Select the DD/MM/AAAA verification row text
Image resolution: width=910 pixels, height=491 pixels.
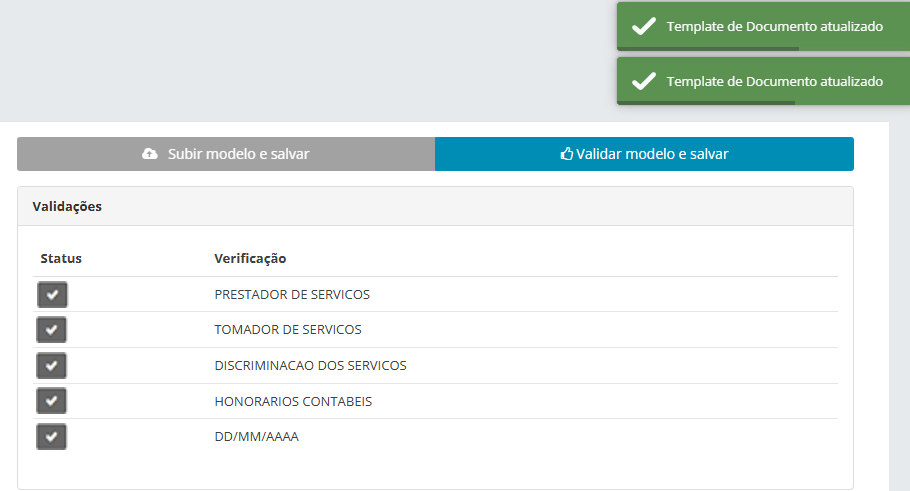[257, 437]
